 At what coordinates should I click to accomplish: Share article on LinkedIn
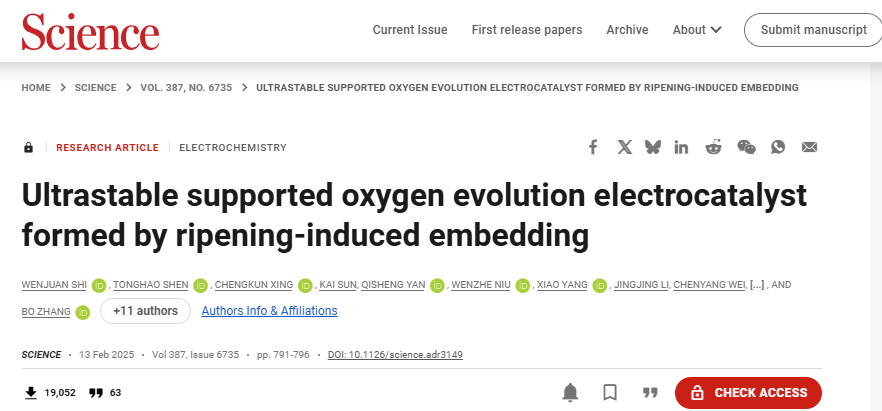click(682, 147)
